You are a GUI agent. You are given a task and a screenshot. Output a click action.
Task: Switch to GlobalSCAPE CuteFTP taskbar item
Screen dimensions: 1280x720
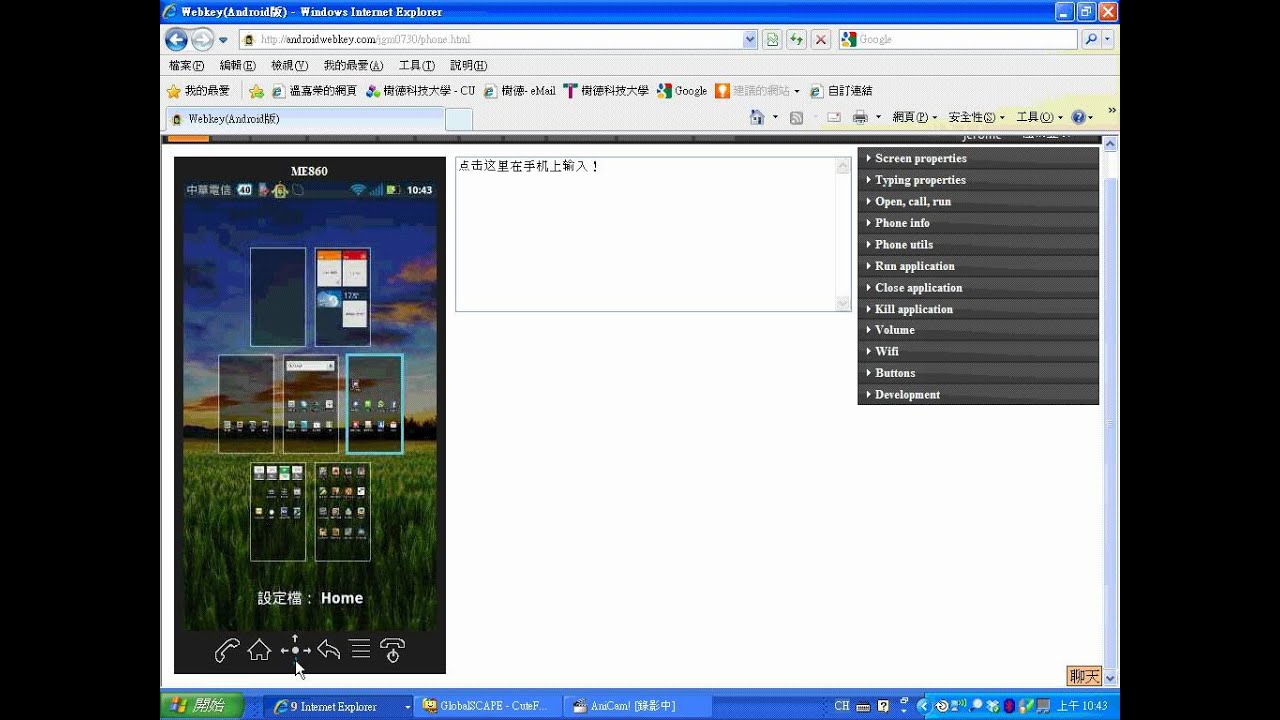(487, 706)
